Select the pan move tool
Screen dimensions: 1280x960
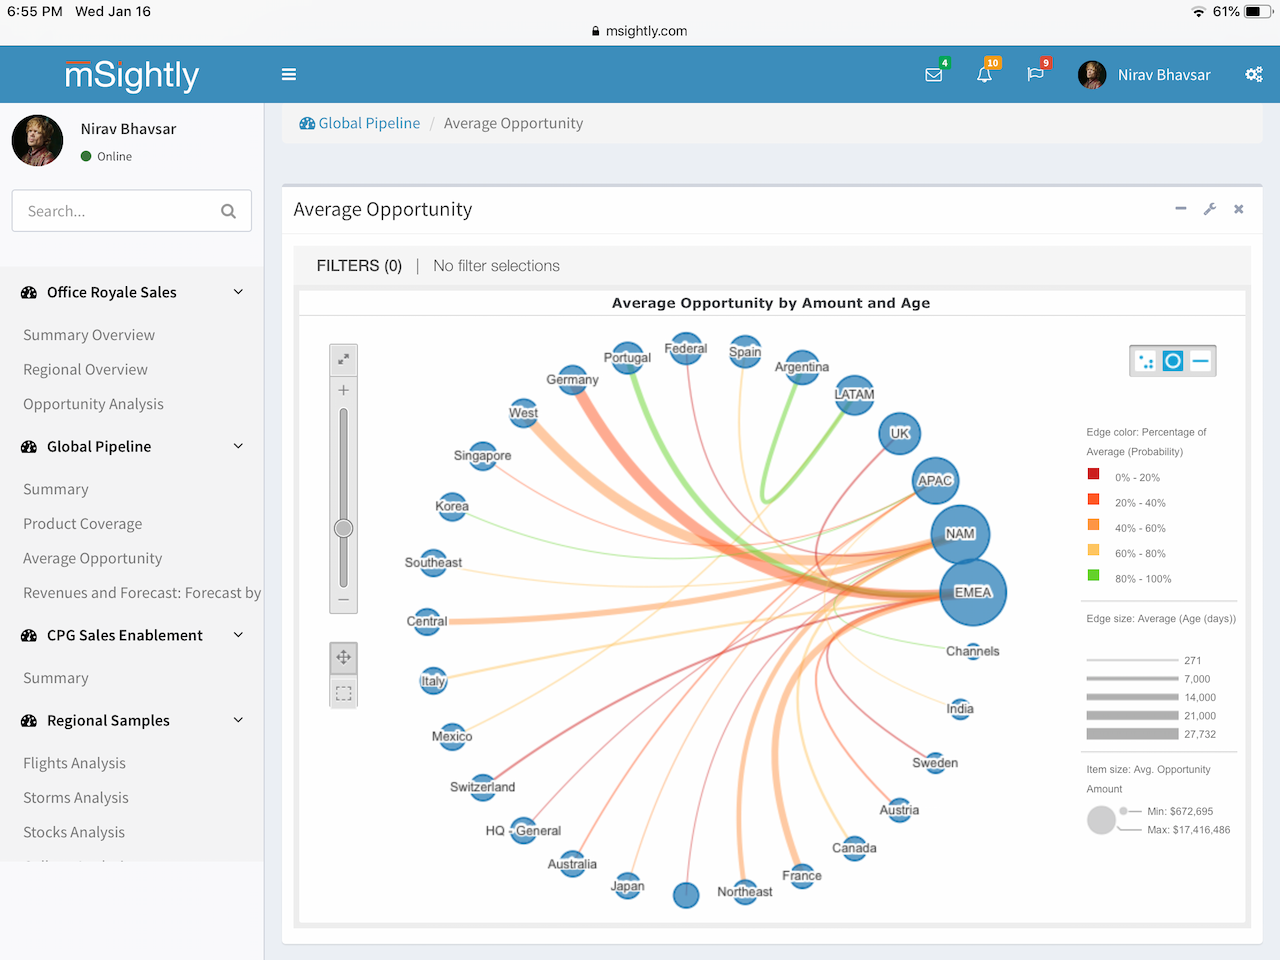tap(343, 657)
